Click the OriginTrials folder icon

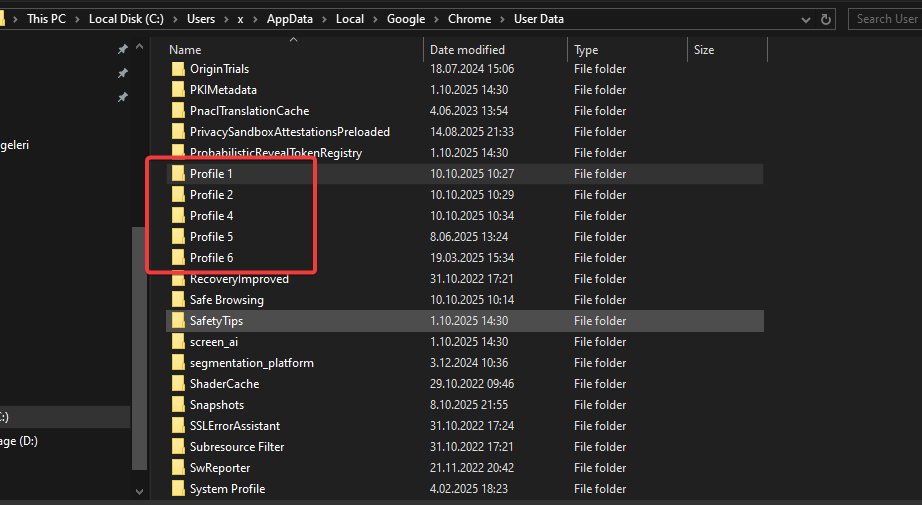[x=179, y=69]
